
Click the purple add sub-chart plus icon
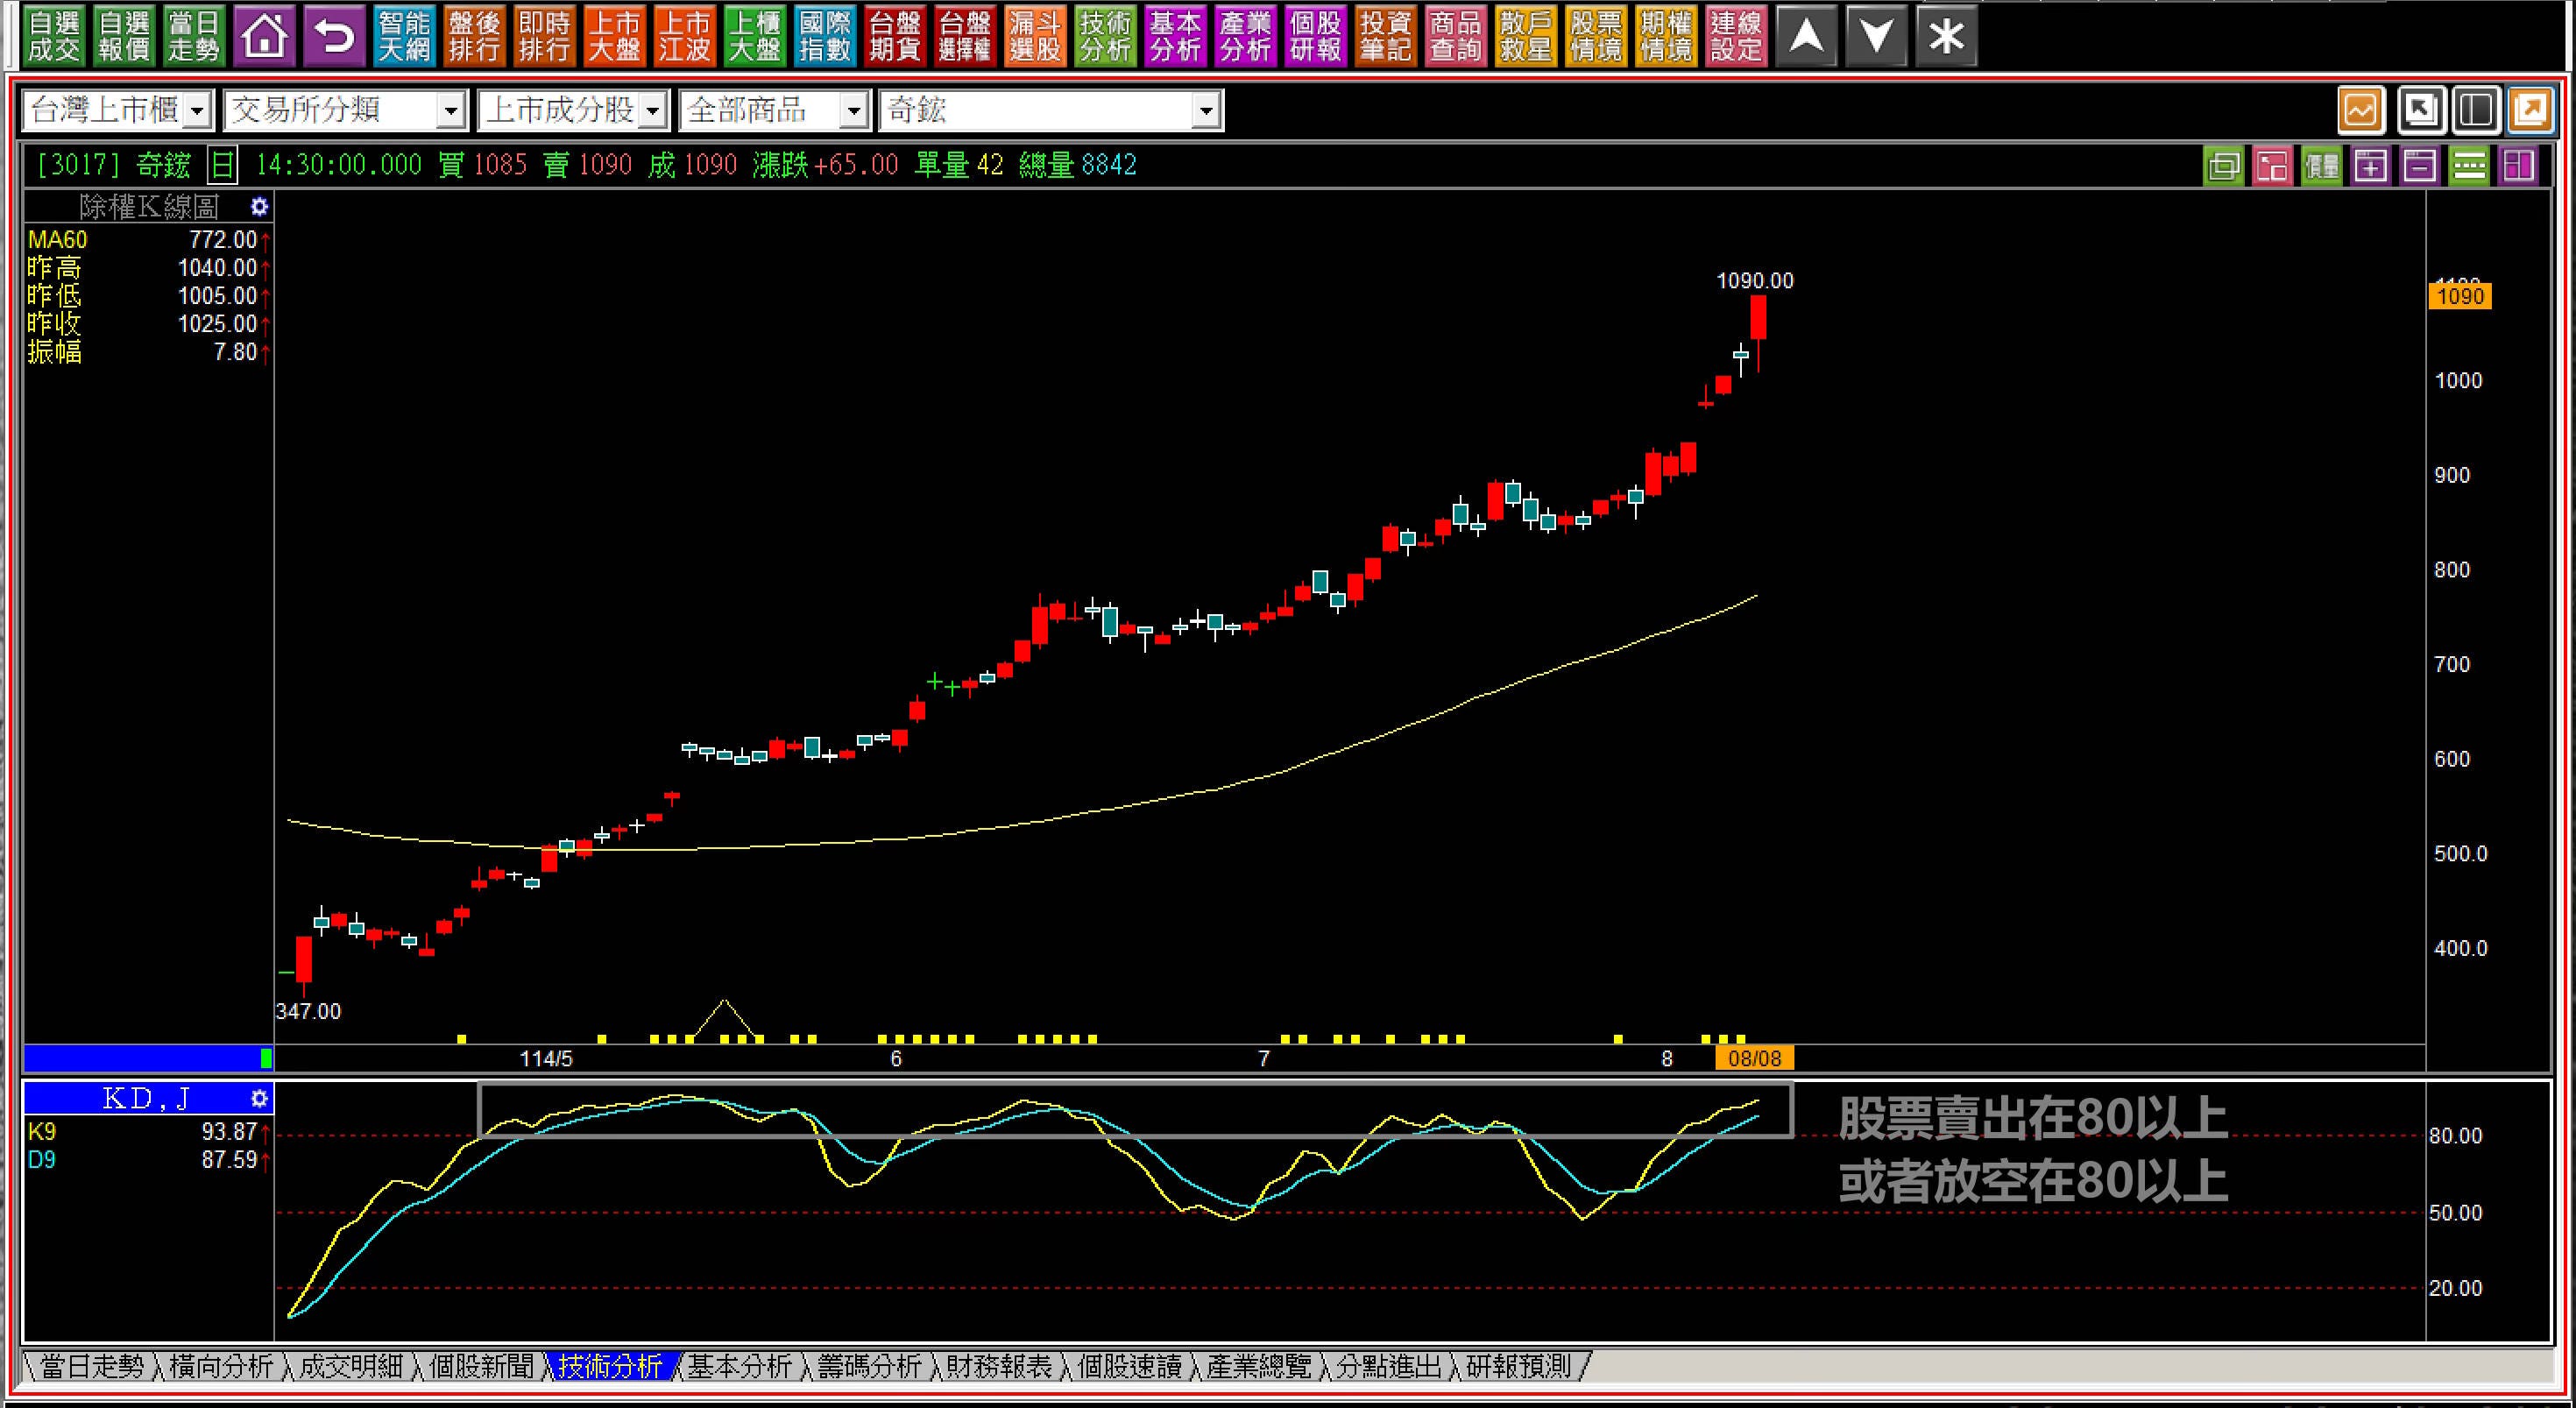tap(2370, 166)
